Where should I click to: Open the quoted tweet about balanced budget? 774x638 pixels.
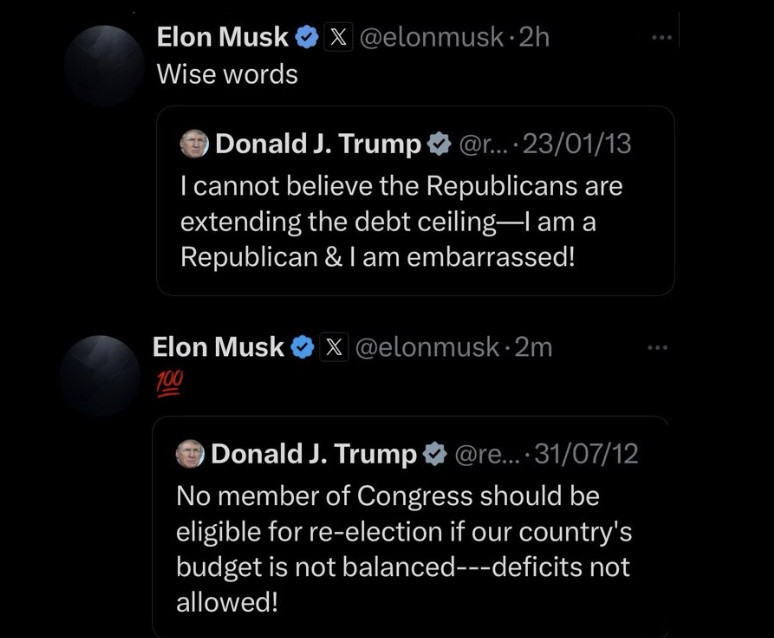click(412, 527)
